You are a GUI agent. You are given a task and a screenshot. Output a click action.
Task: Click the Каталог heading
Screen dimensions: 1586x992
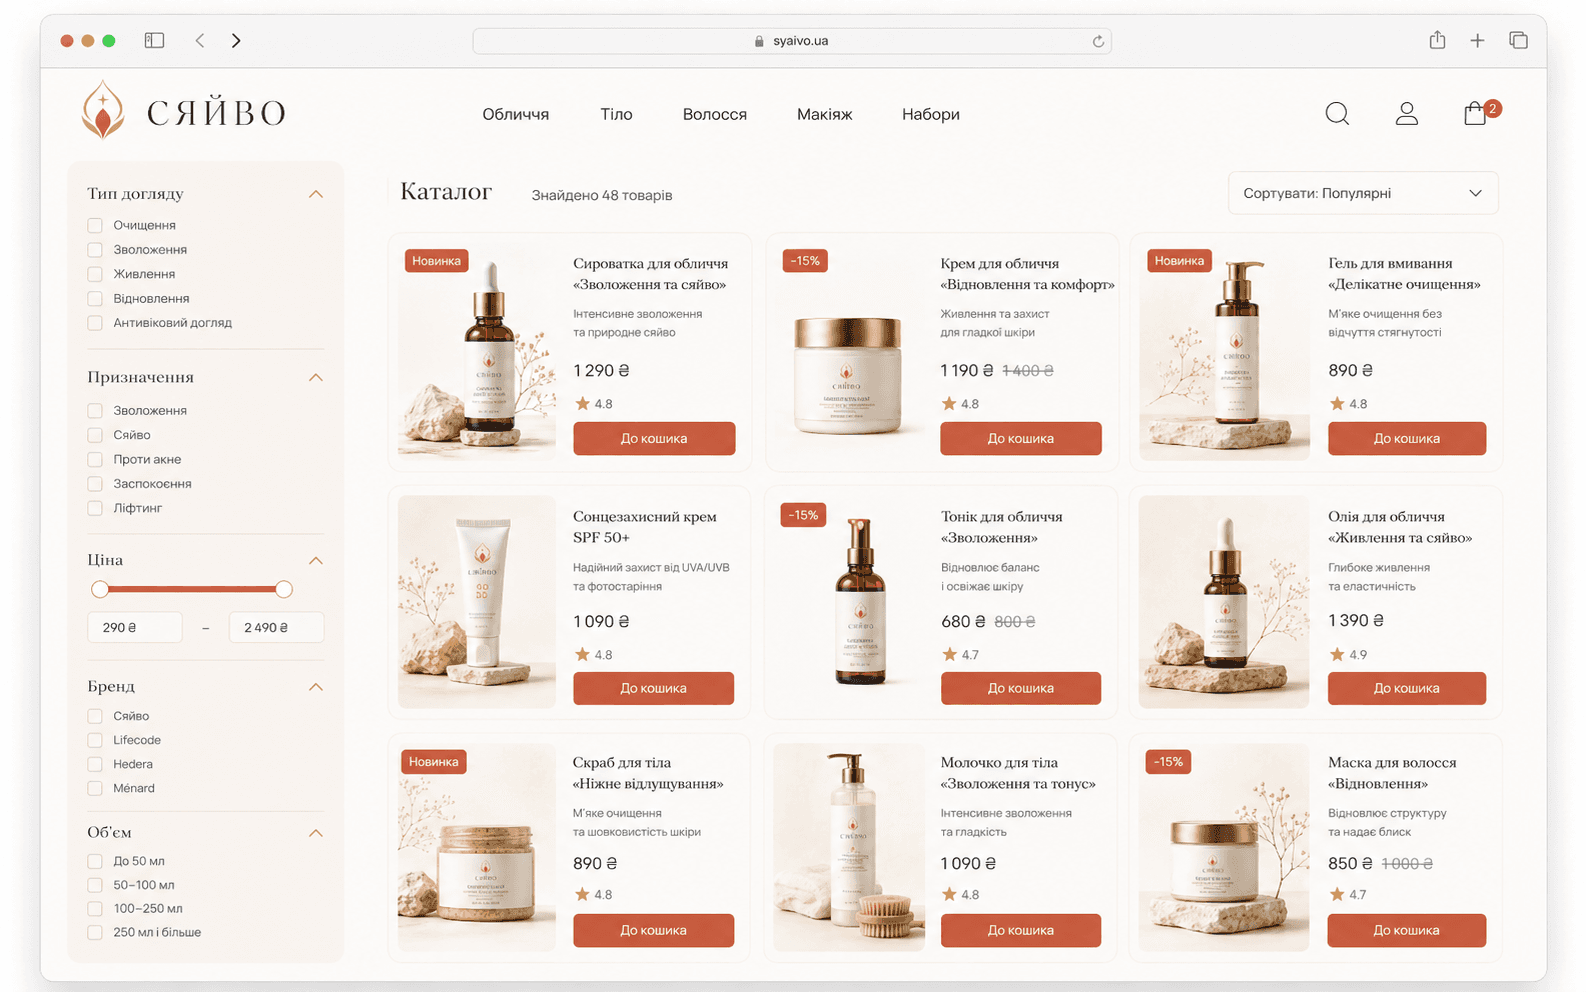coord(446,191)
